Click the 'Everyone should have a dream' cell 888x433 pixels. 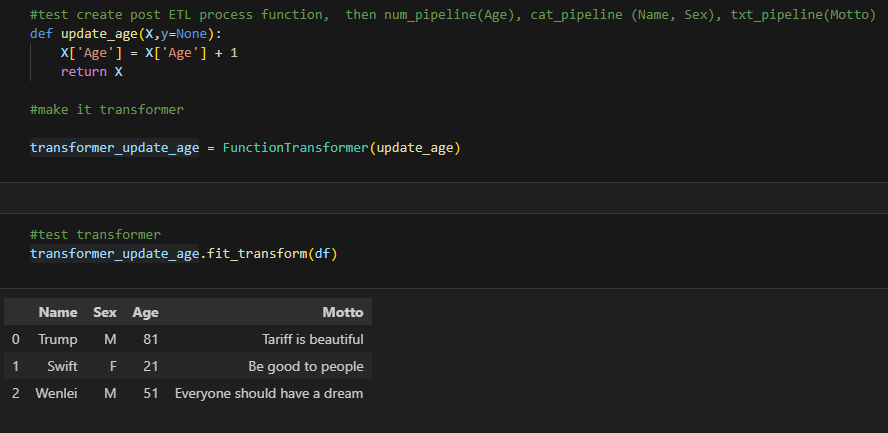[x=269, y=393]
